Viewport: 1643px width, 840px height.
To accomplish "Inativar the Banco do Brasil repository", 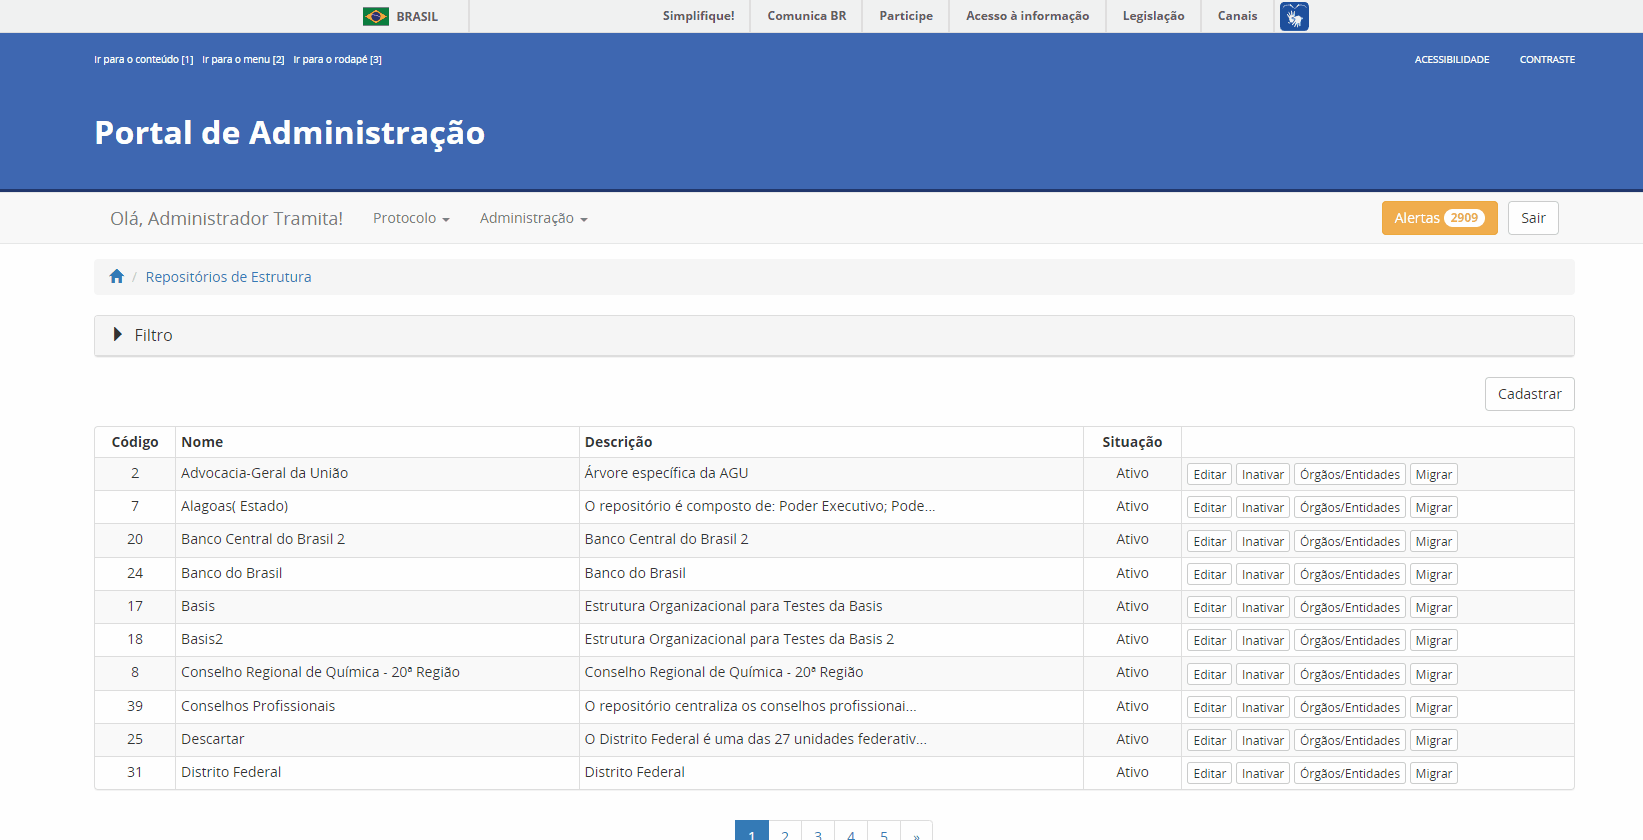I will point(1263,575).
